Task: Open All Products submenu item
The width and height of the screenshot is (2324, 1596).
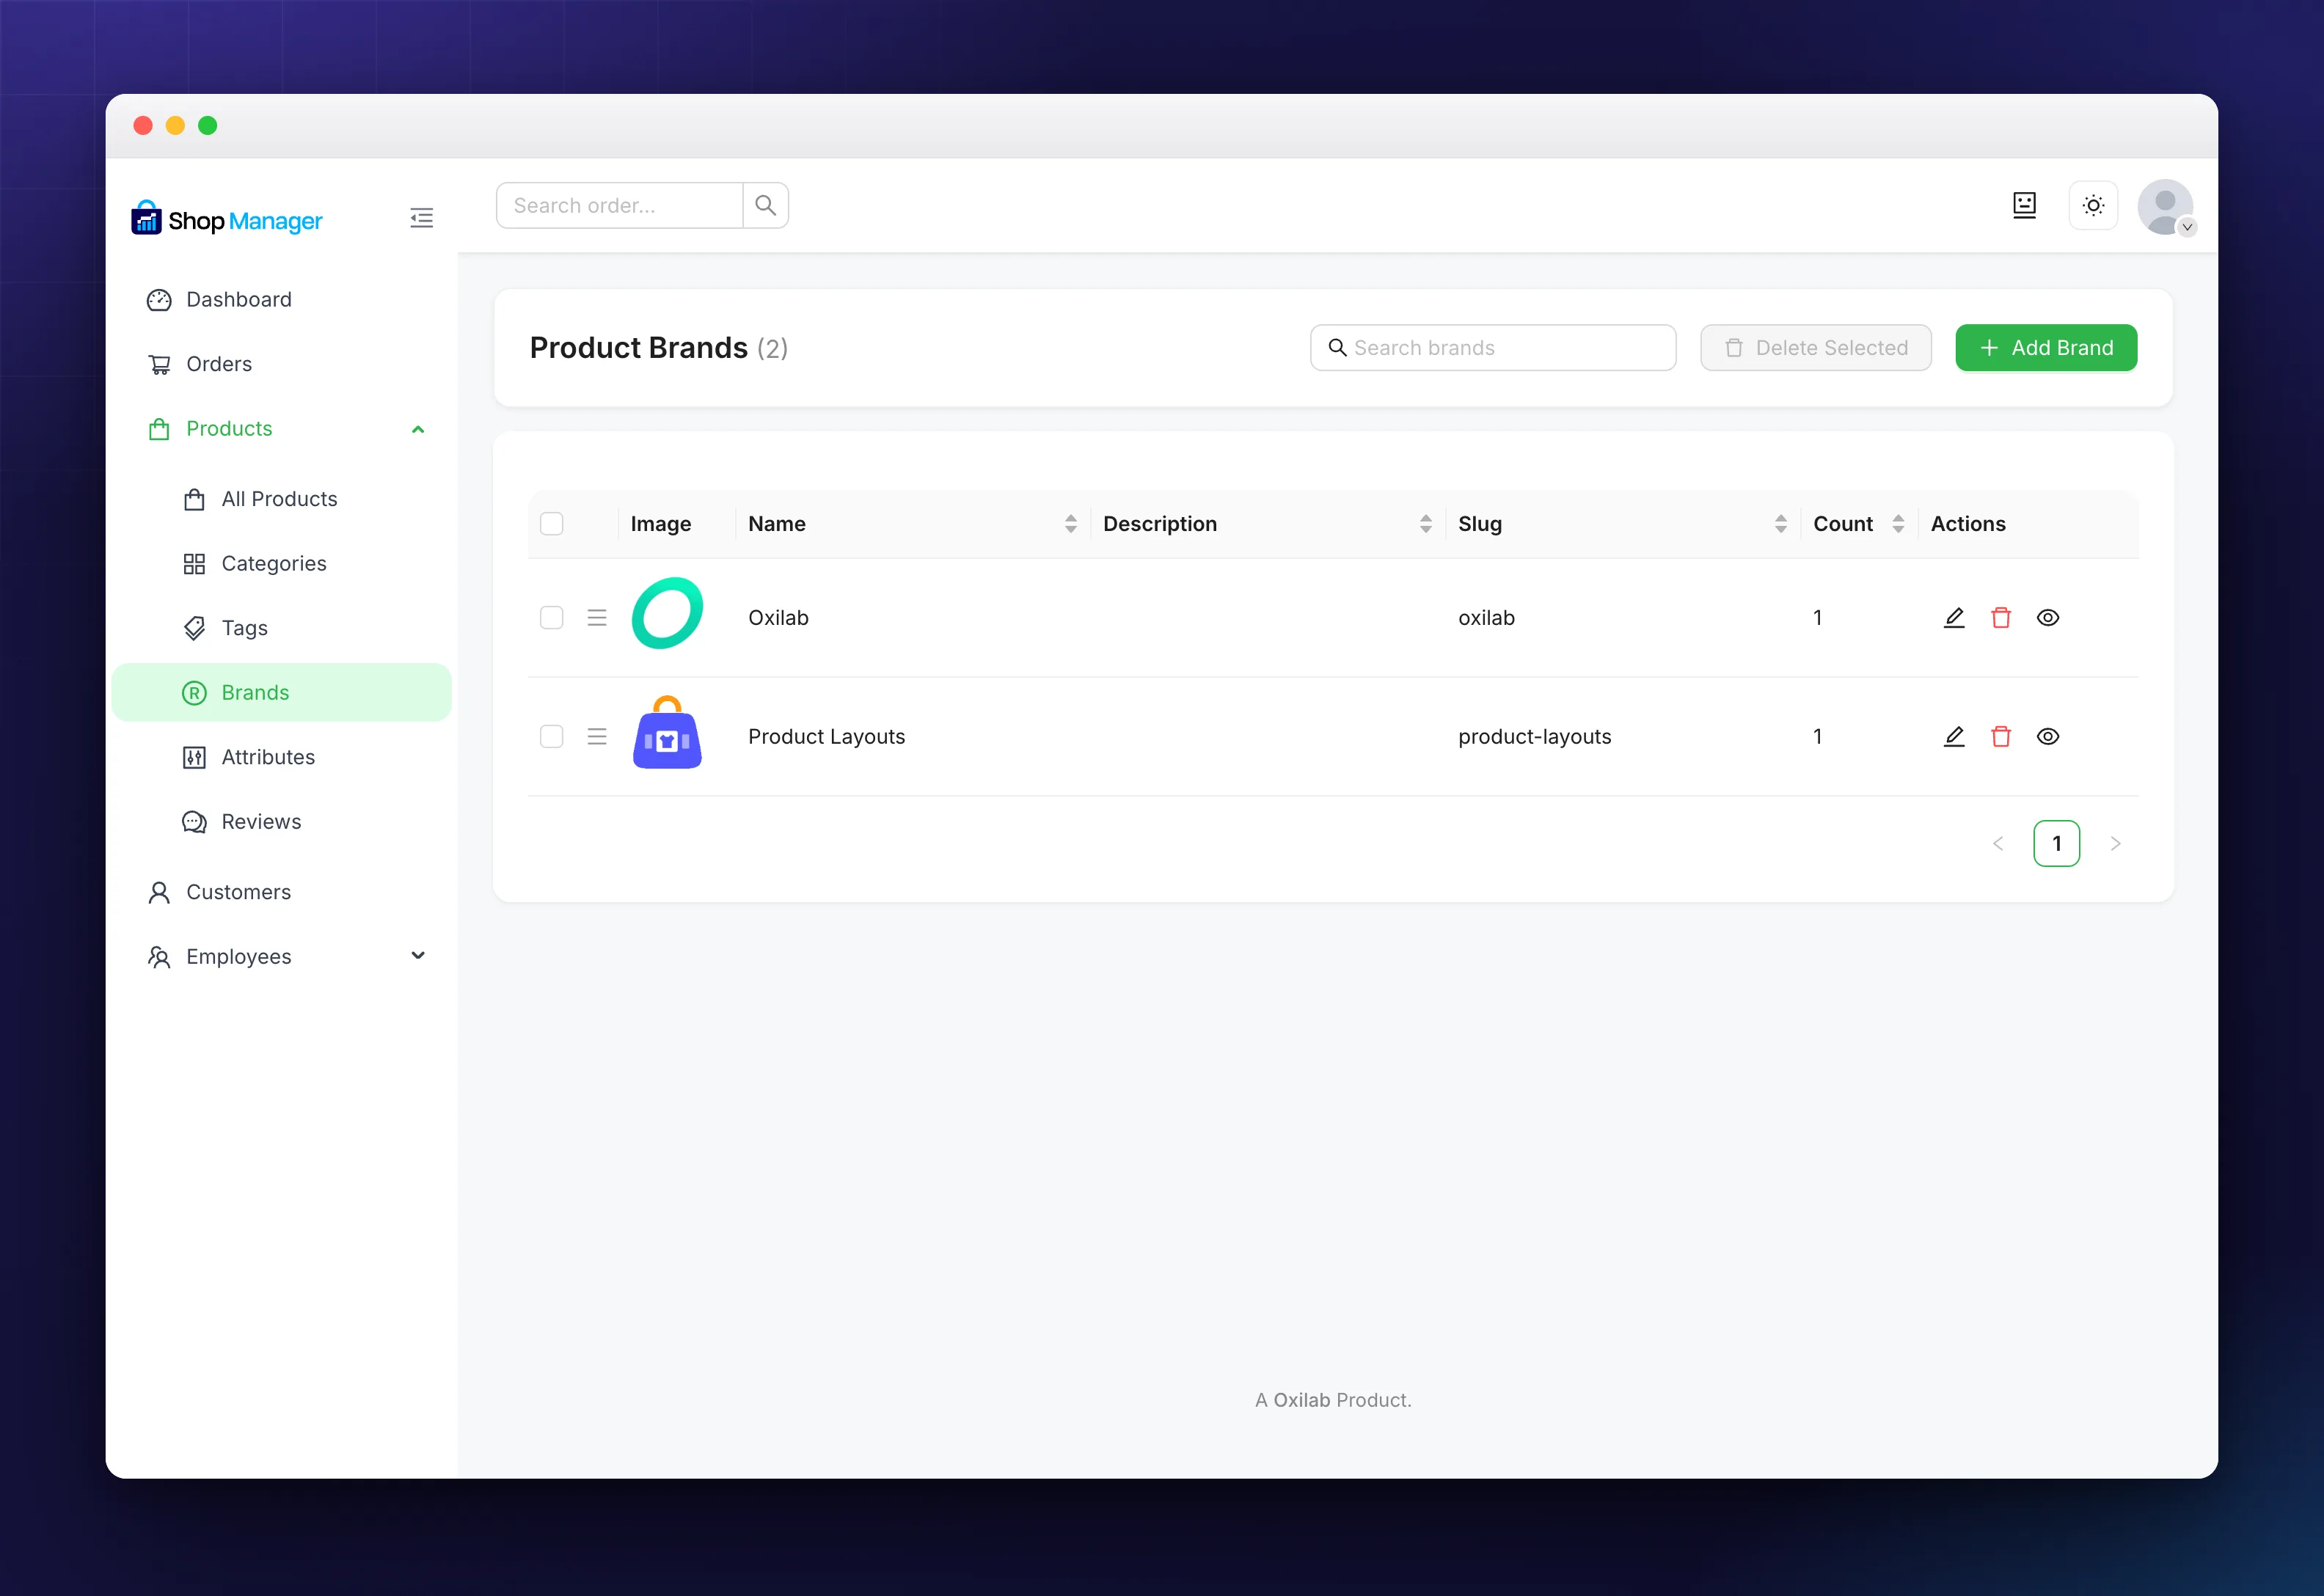Action: point(281,499)
